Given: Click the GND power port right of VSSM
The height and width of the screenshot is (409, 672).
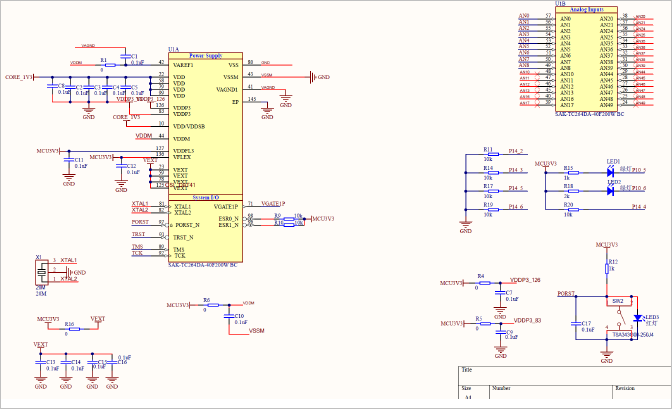Looking at the screenshot, I should pyautogui.click(x=320, y=77).
